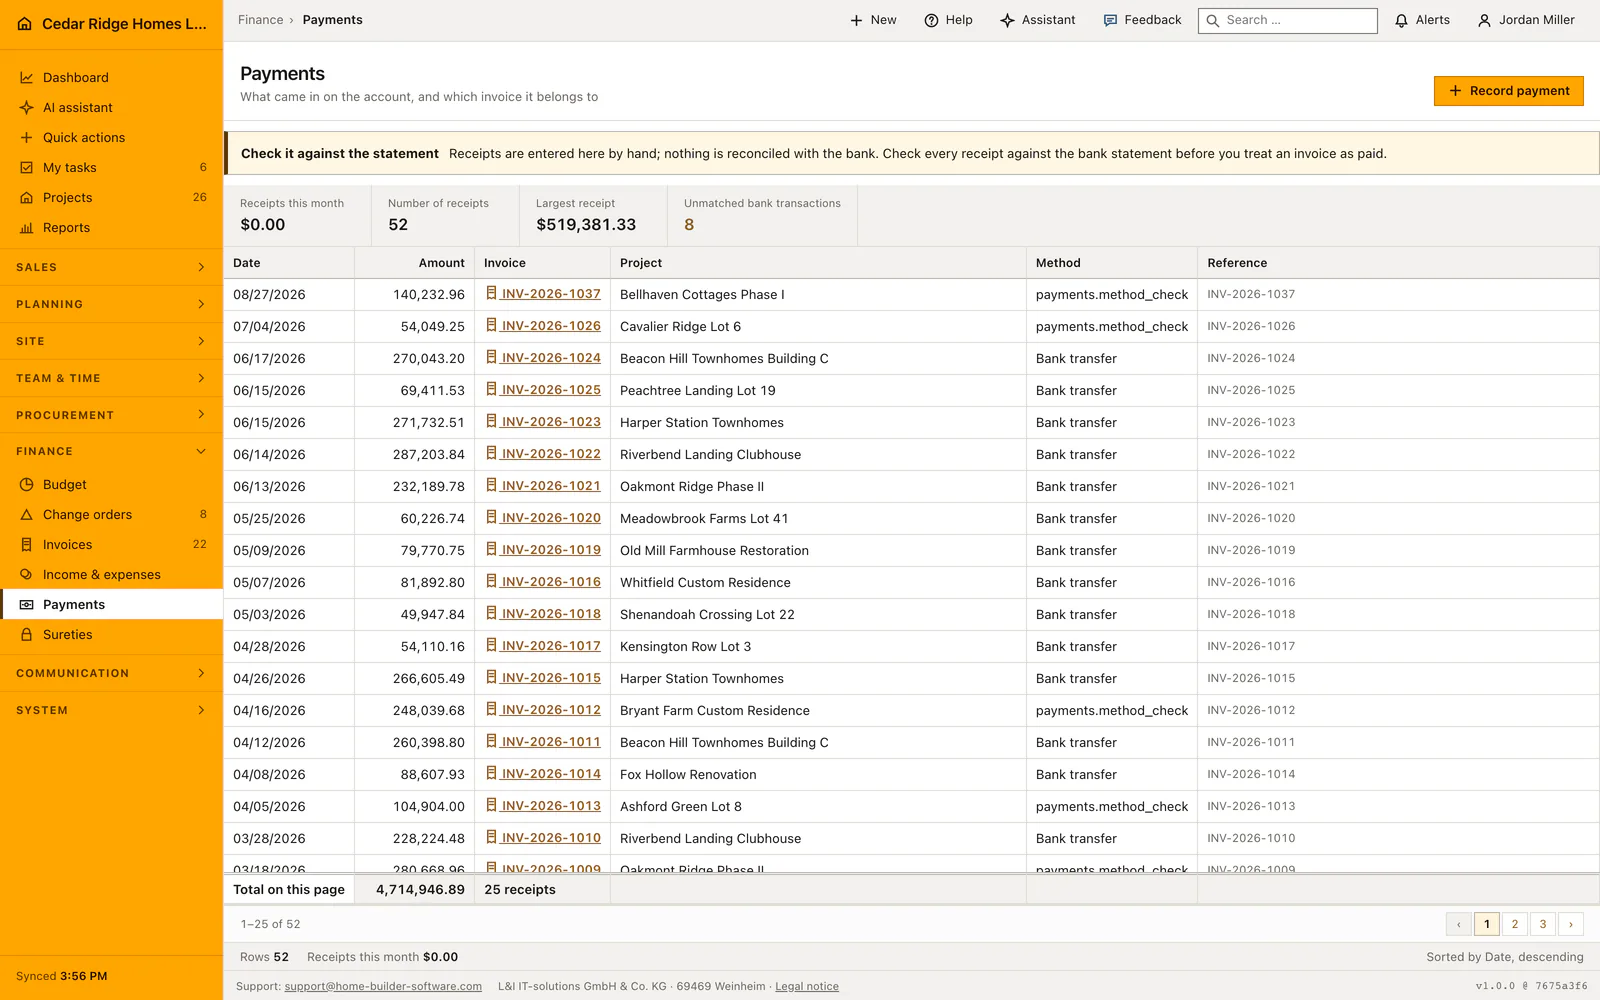Click the Legal notice link
The image size is (1600, 1000).
[x=807, y=986]
